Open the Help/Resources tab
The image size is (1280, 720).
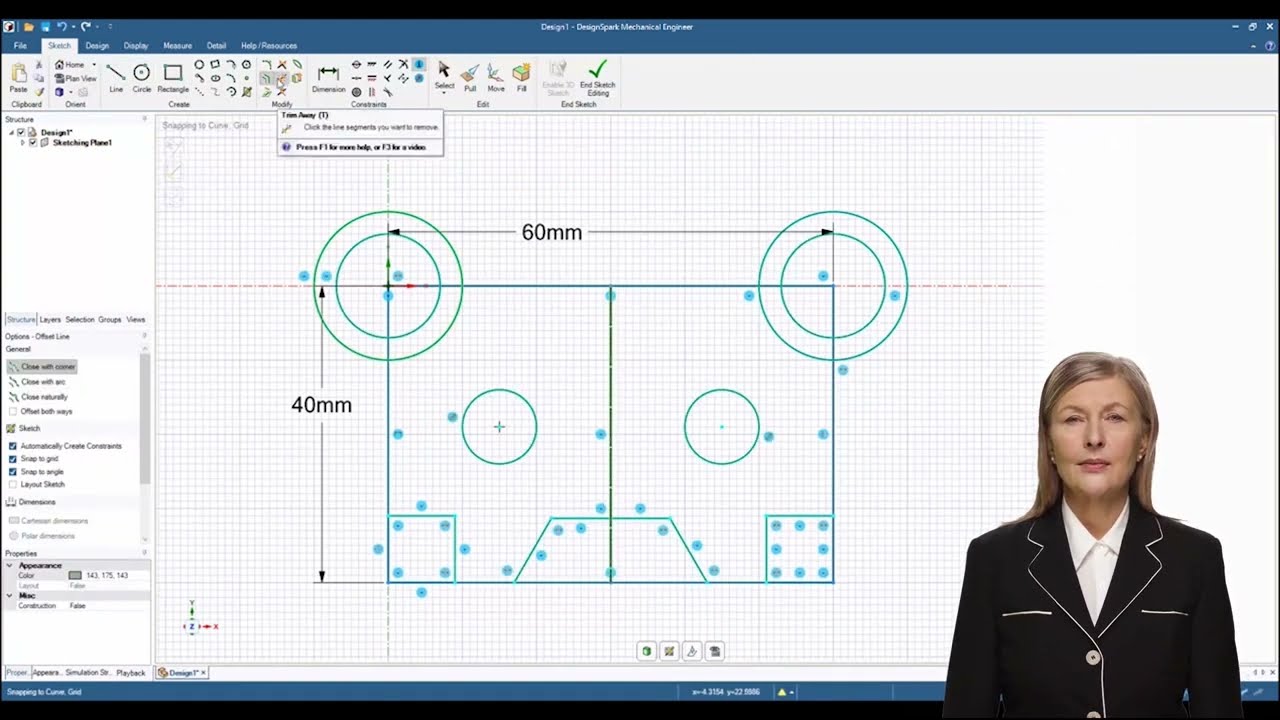tap(269, 46)
